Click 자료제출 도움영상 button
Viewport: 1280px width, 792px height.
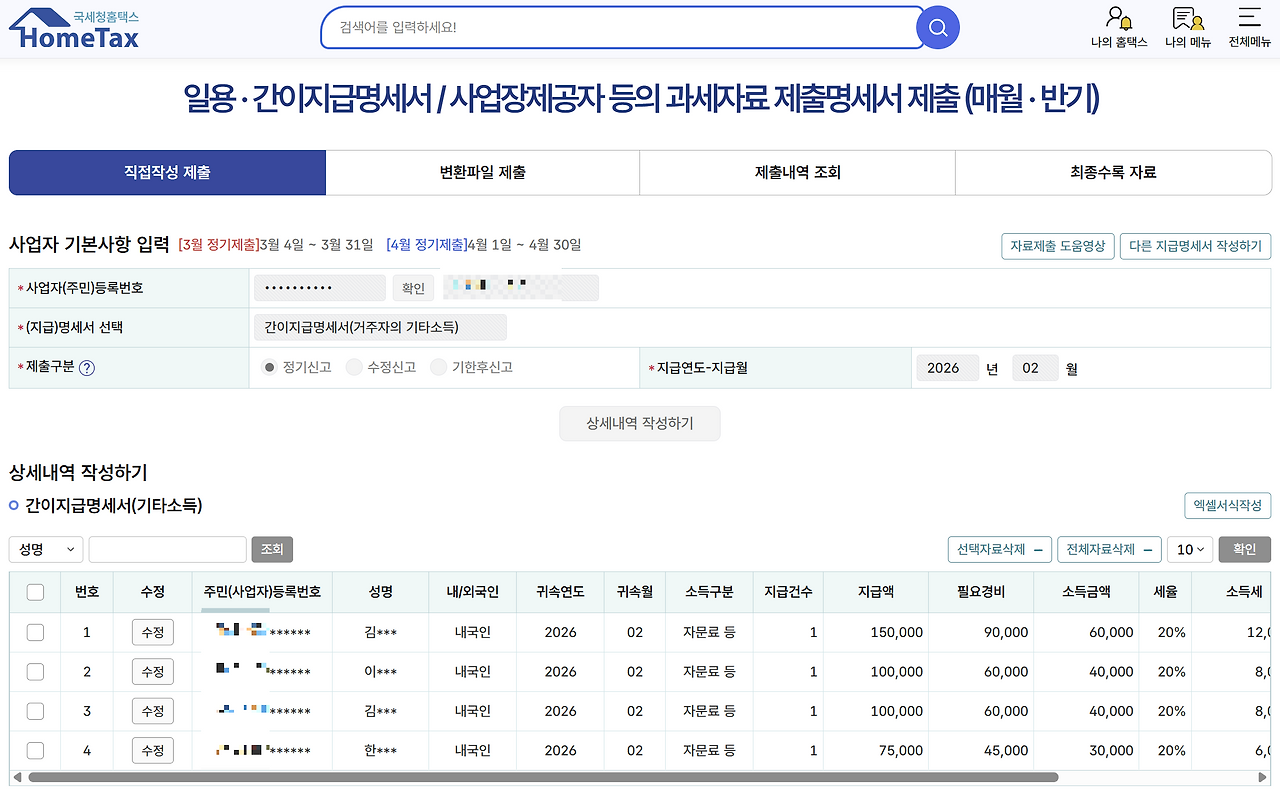pyautogui.click(x=1058, y=246)
